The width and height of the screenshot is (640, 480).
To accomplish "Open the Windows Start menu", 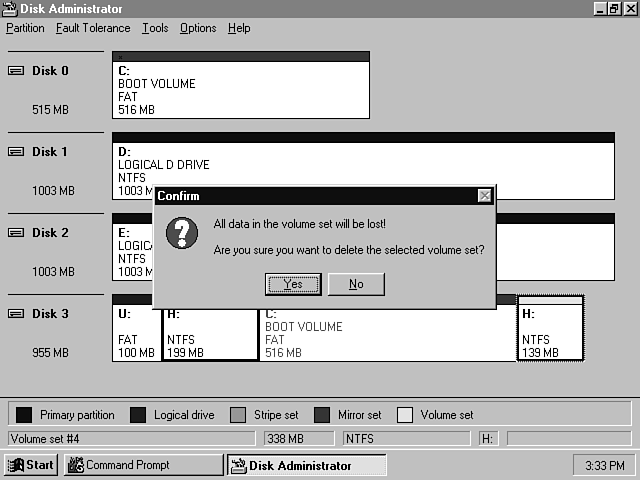I will click(x=30, y=465).
